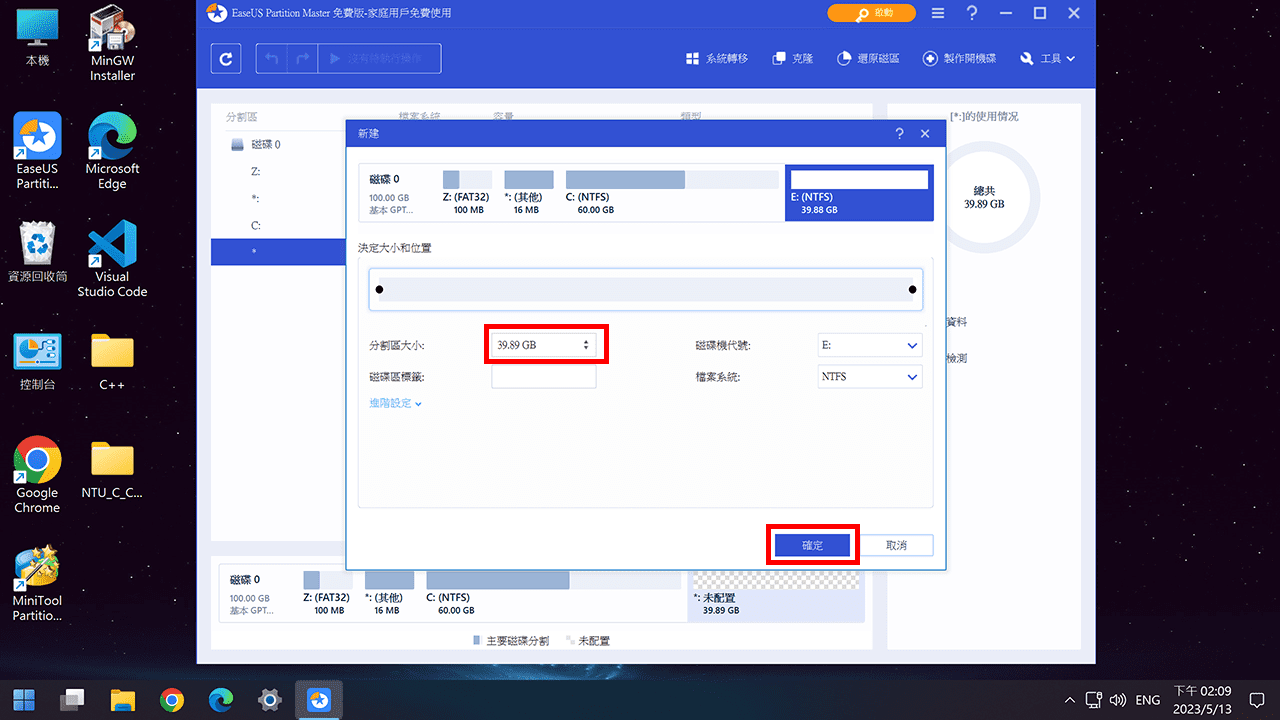Screen dimensions: 1280x720
Task: Select the 系統轉移 migration icon
Action: click(x=716, y=58)
